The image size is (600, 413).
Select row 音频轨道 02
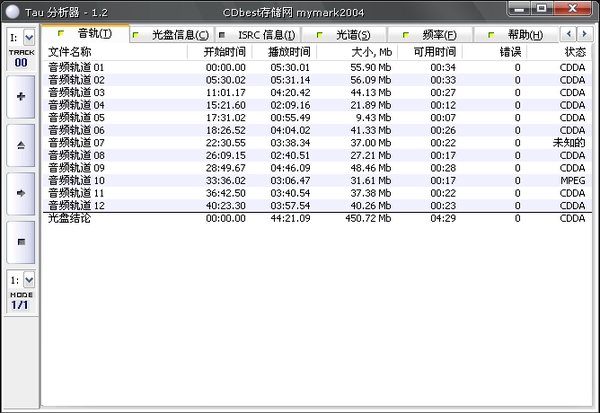(x=317, y=80)
